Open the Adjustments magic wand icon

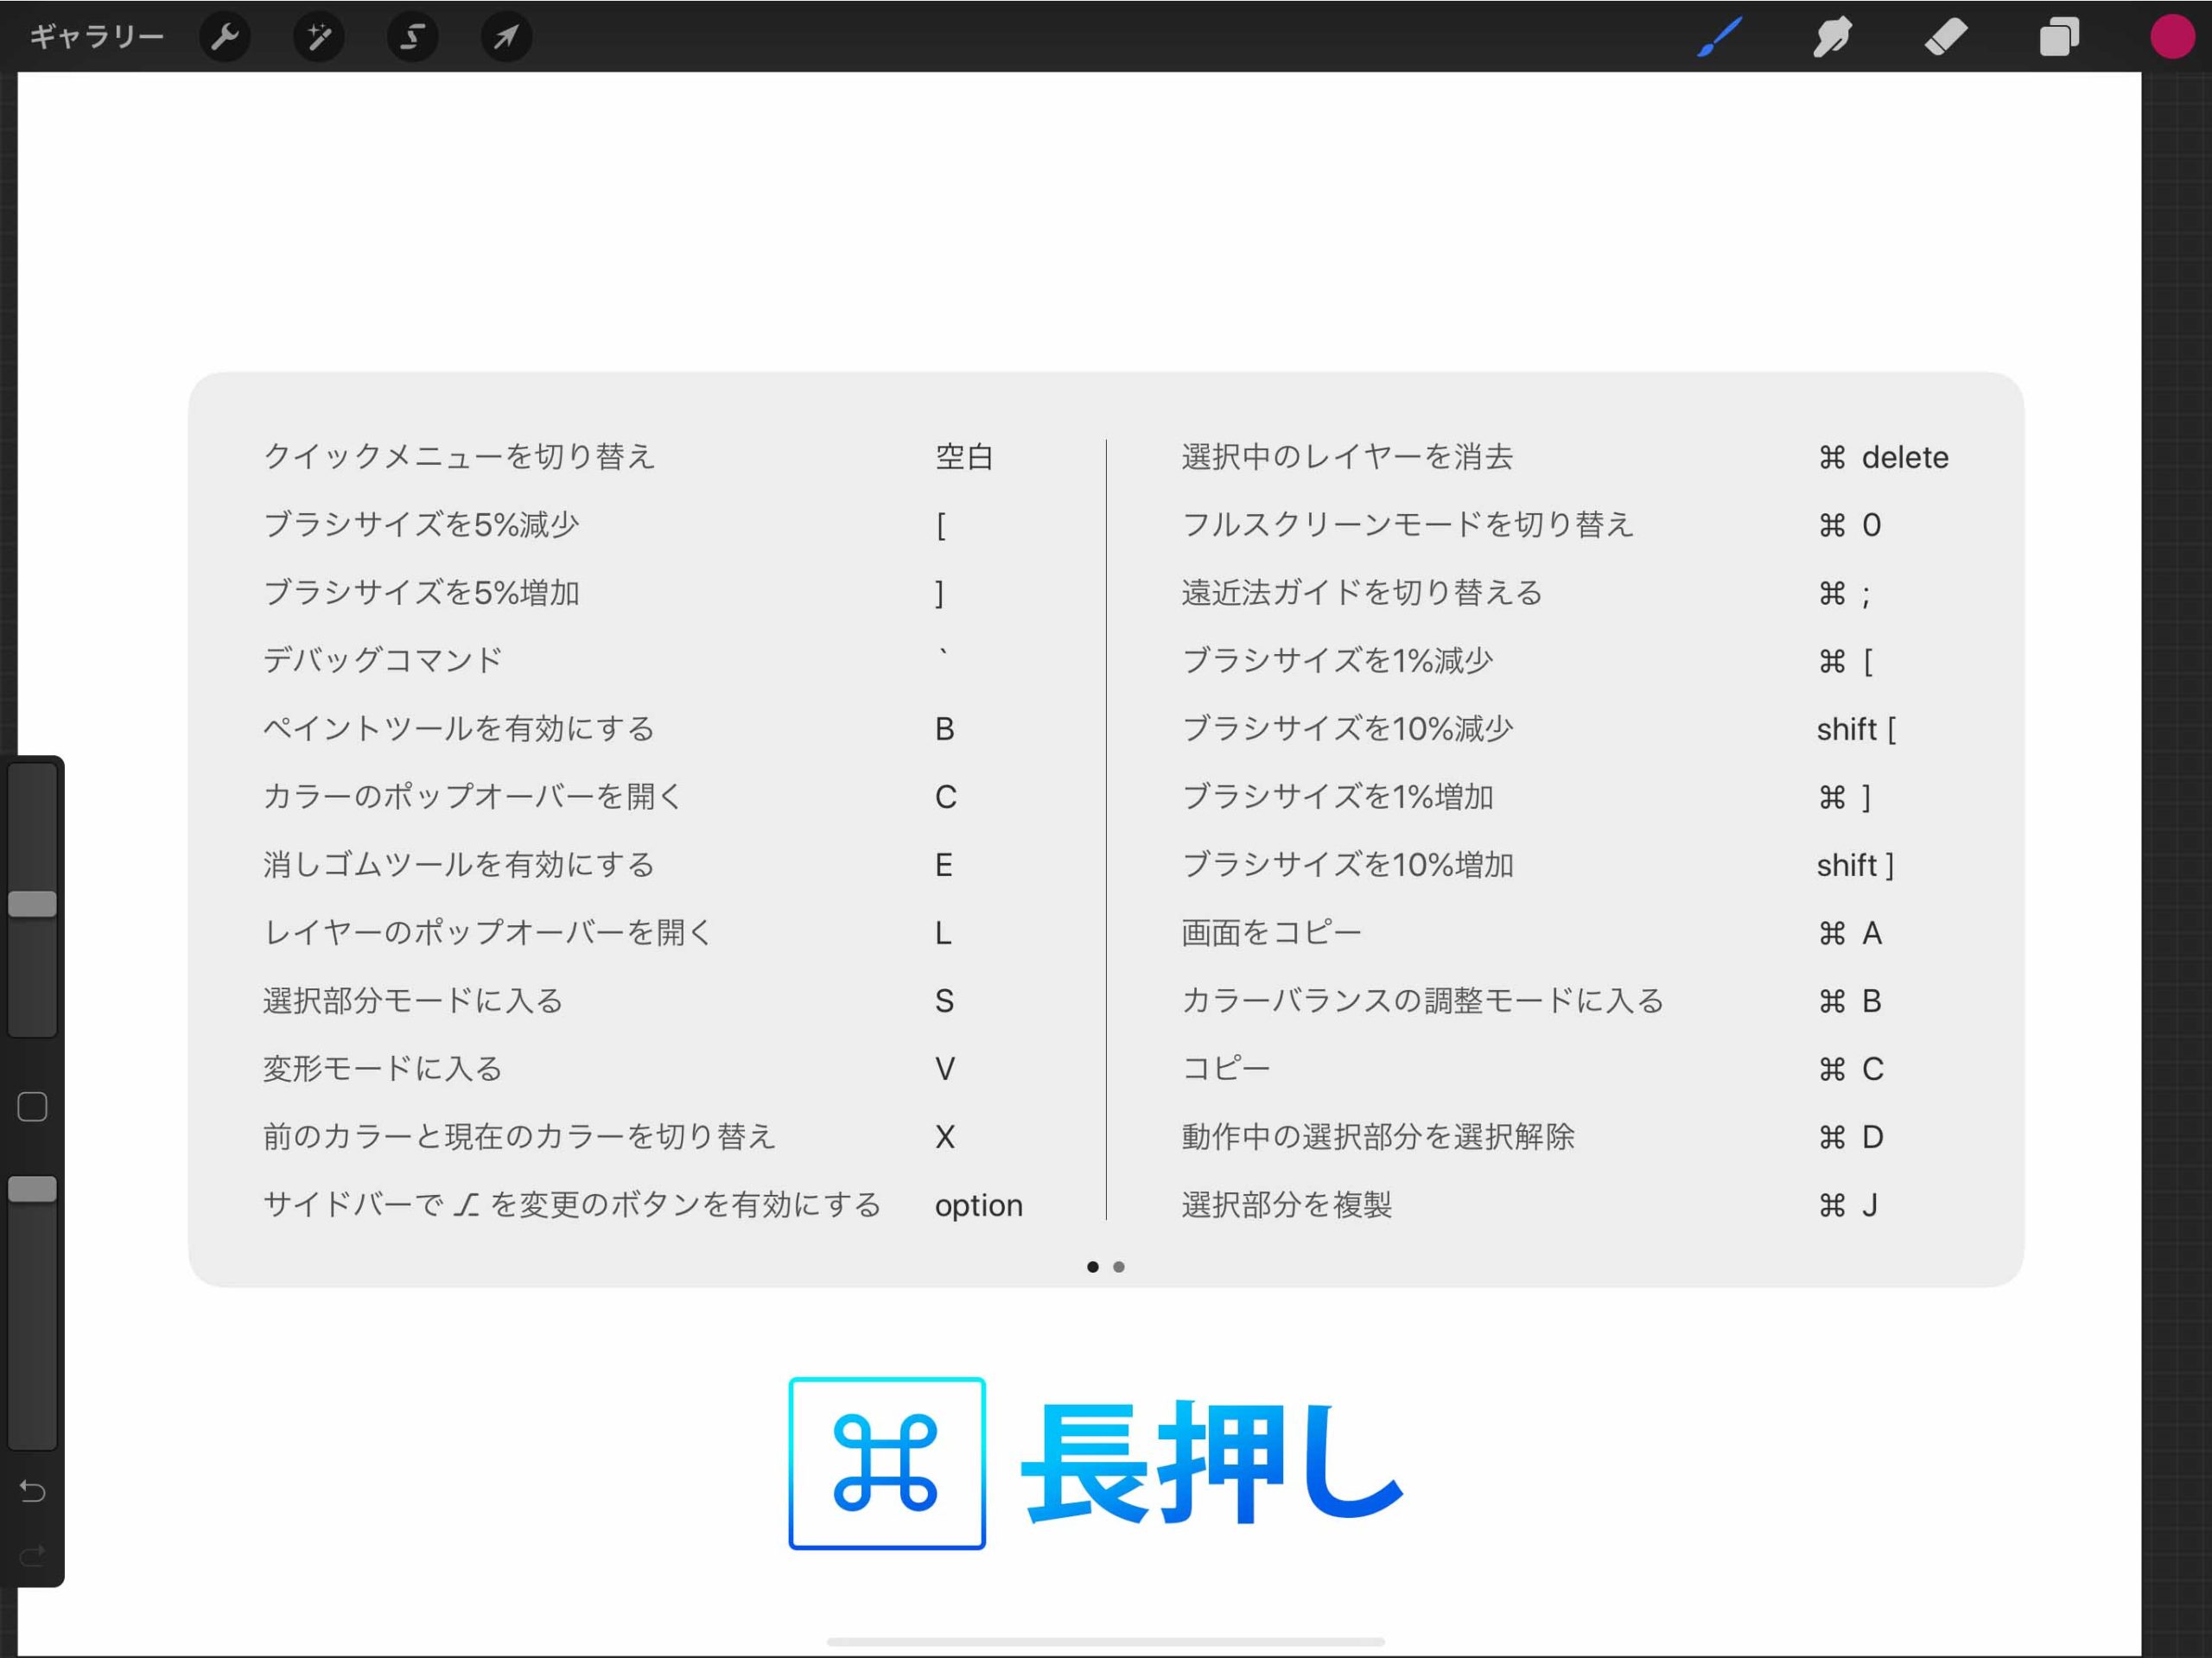pos(319,37)
